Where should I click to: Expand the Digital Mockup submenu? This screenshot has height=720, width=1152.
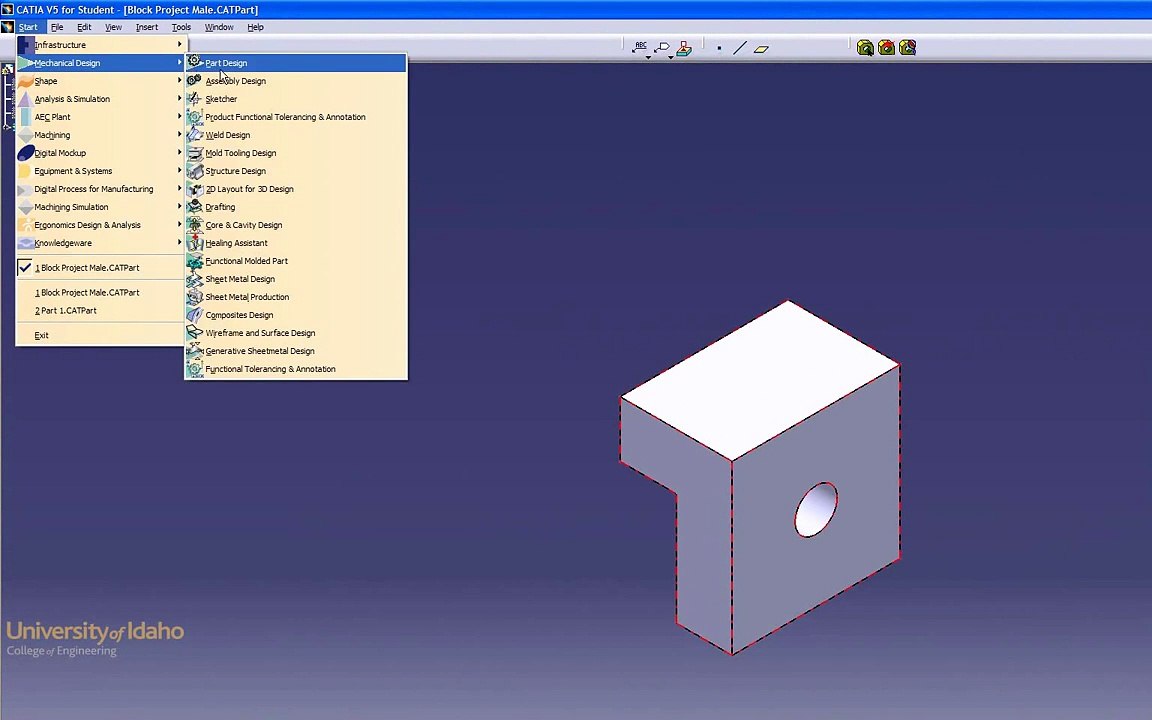[100, 153]
